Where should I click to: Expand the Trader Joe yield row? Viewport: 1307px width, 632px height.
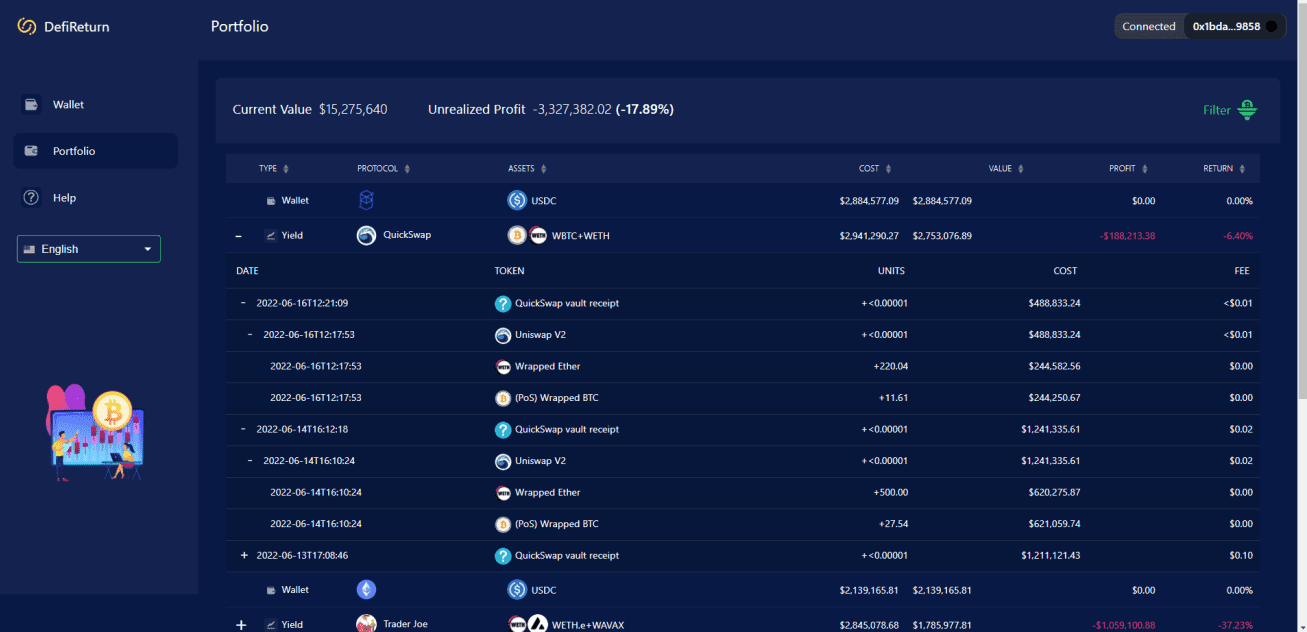(240, 625)
